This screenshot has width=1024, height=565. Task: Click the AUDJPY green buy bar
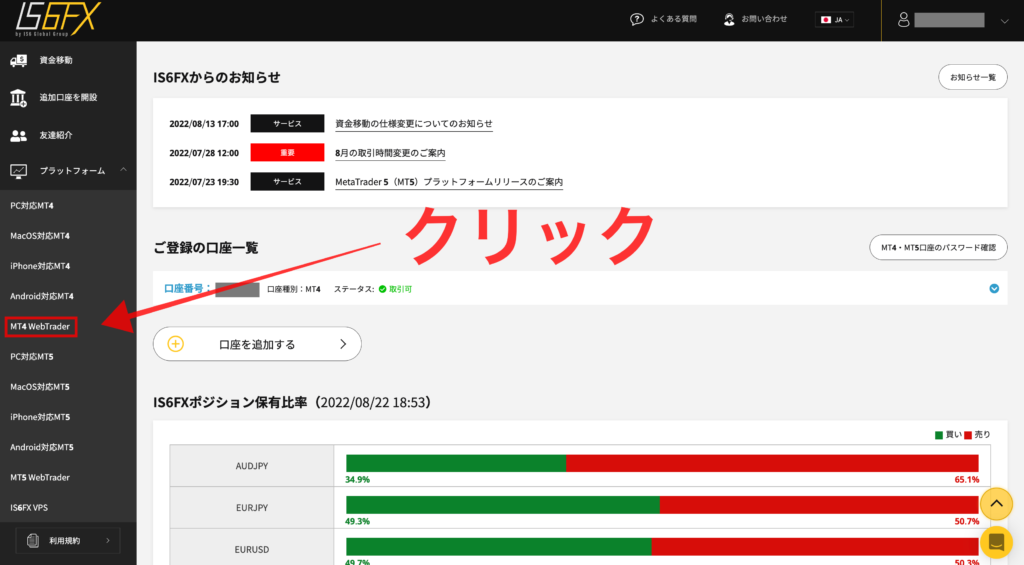tap(456, 463)
